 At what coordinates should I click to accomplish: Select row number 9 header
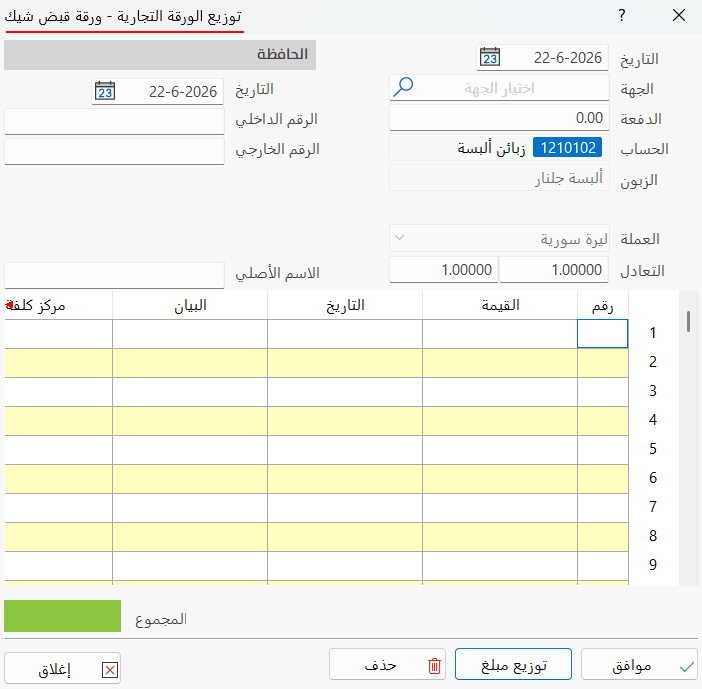pyautogui.click(x=653, y=565)
